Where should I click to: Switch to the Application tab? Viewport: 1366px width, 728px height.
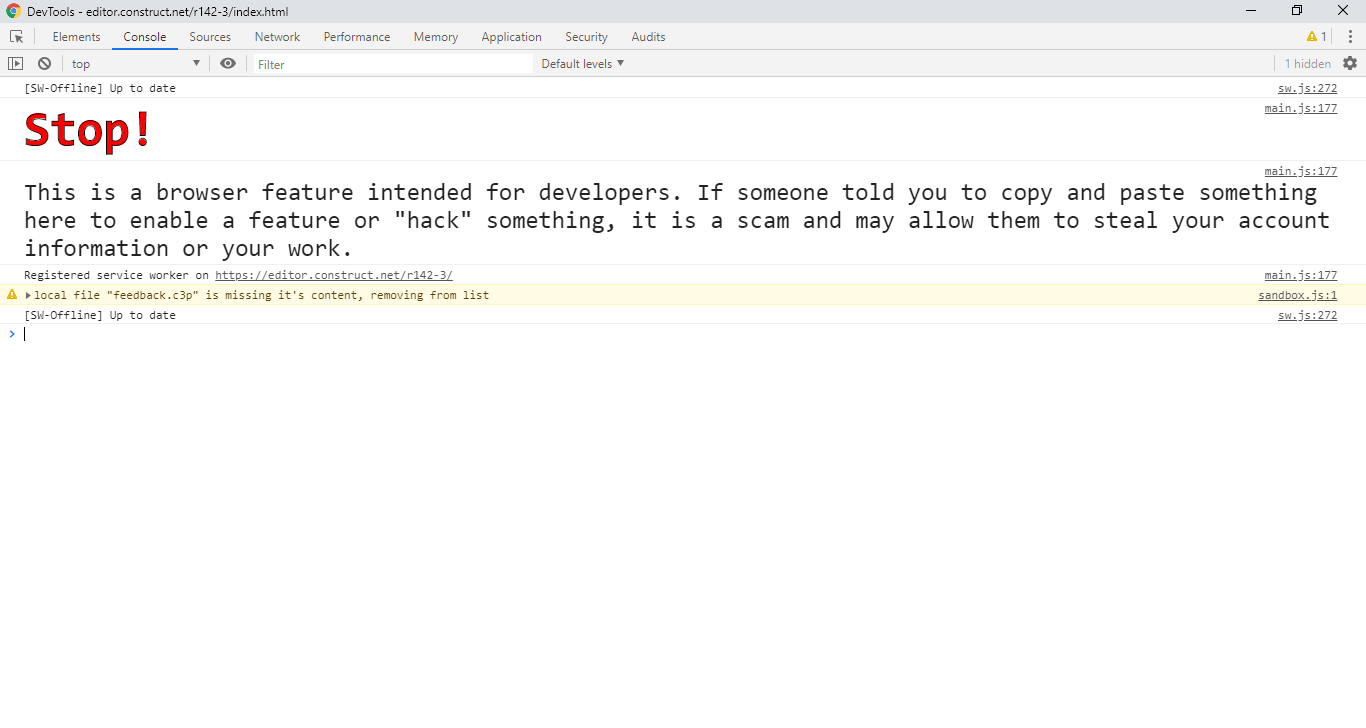click(511, 36)
